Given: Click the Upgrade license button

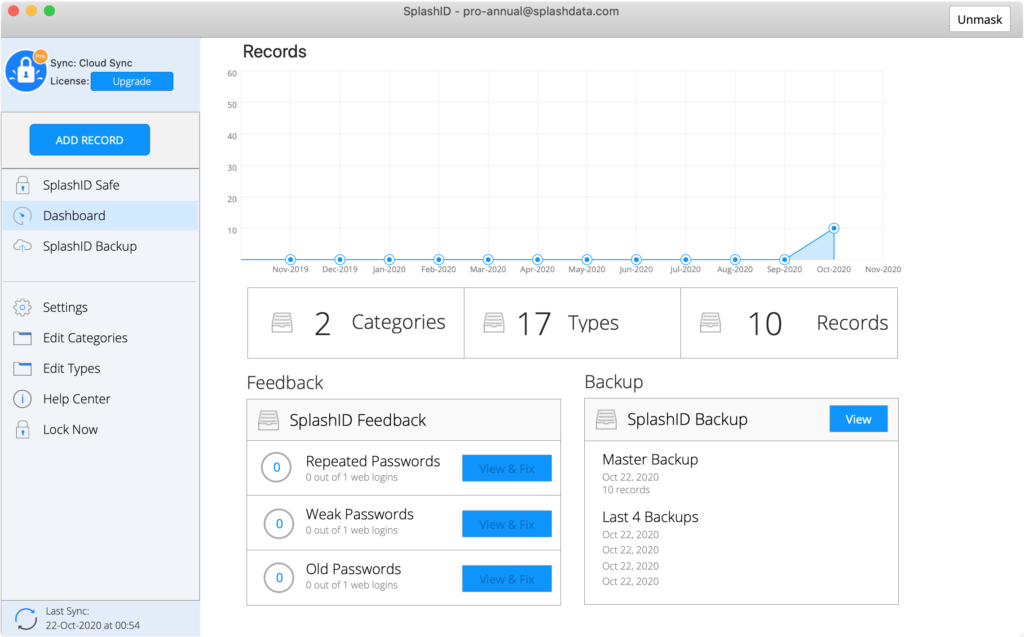Looking at the screenshot, I should click(x=132, y=82).
